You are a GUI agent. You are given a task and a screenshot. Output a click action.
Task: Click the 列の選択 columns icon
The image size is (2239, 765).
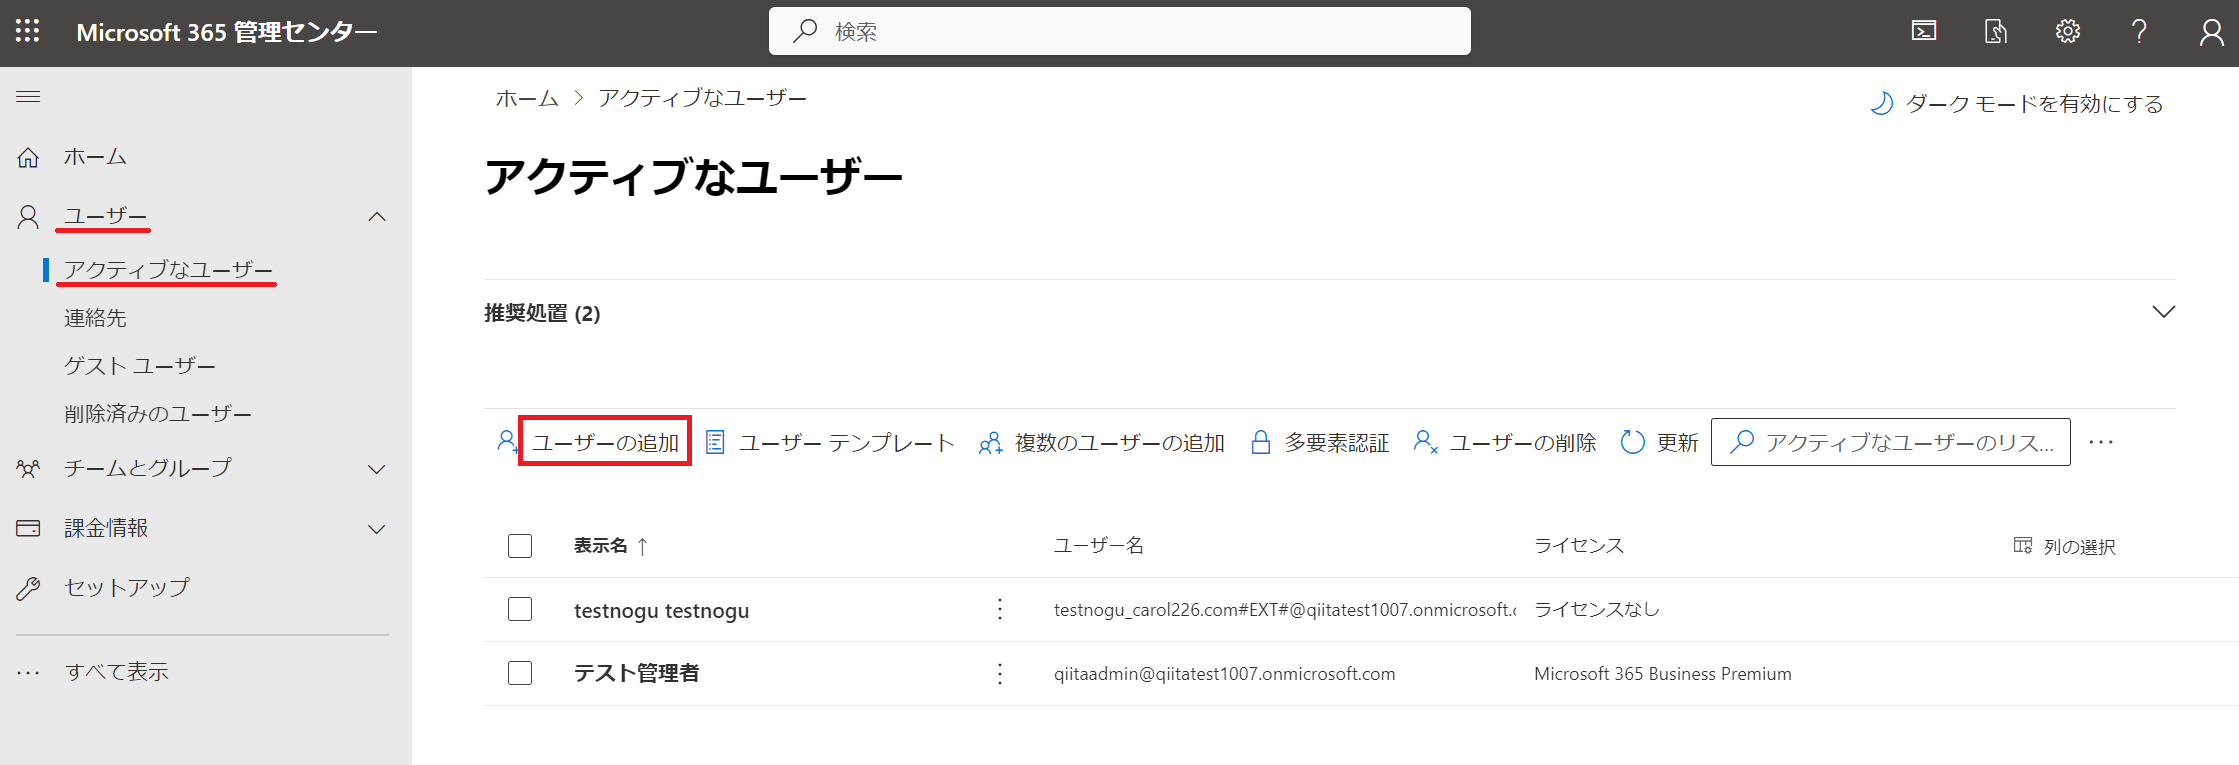(2022, 545)
